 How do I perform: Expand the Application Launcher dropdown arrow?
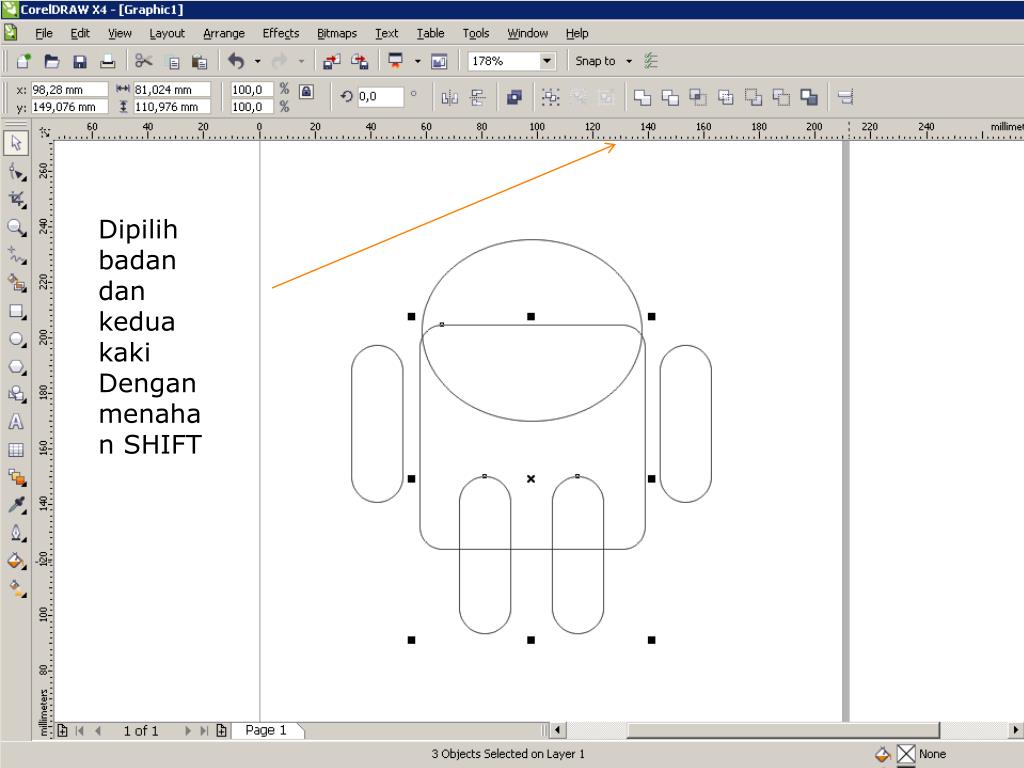pyautogui.click(x=417, y=61)
